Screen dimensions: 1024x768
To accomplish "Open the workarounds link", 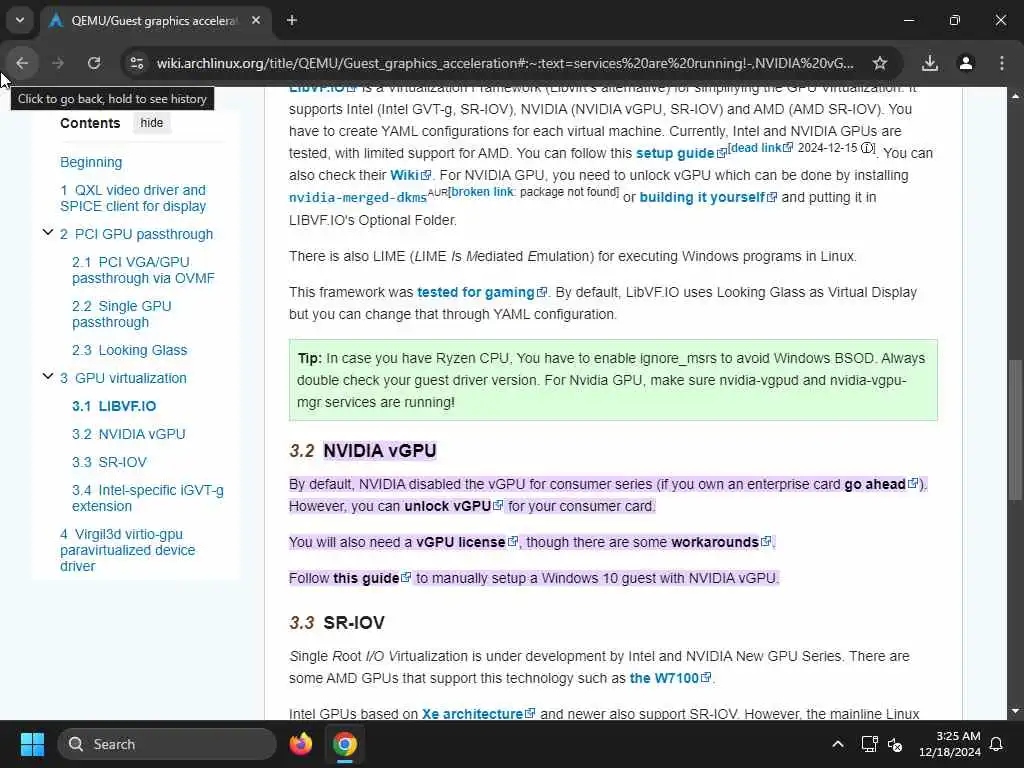I will [x=721, y=543].
